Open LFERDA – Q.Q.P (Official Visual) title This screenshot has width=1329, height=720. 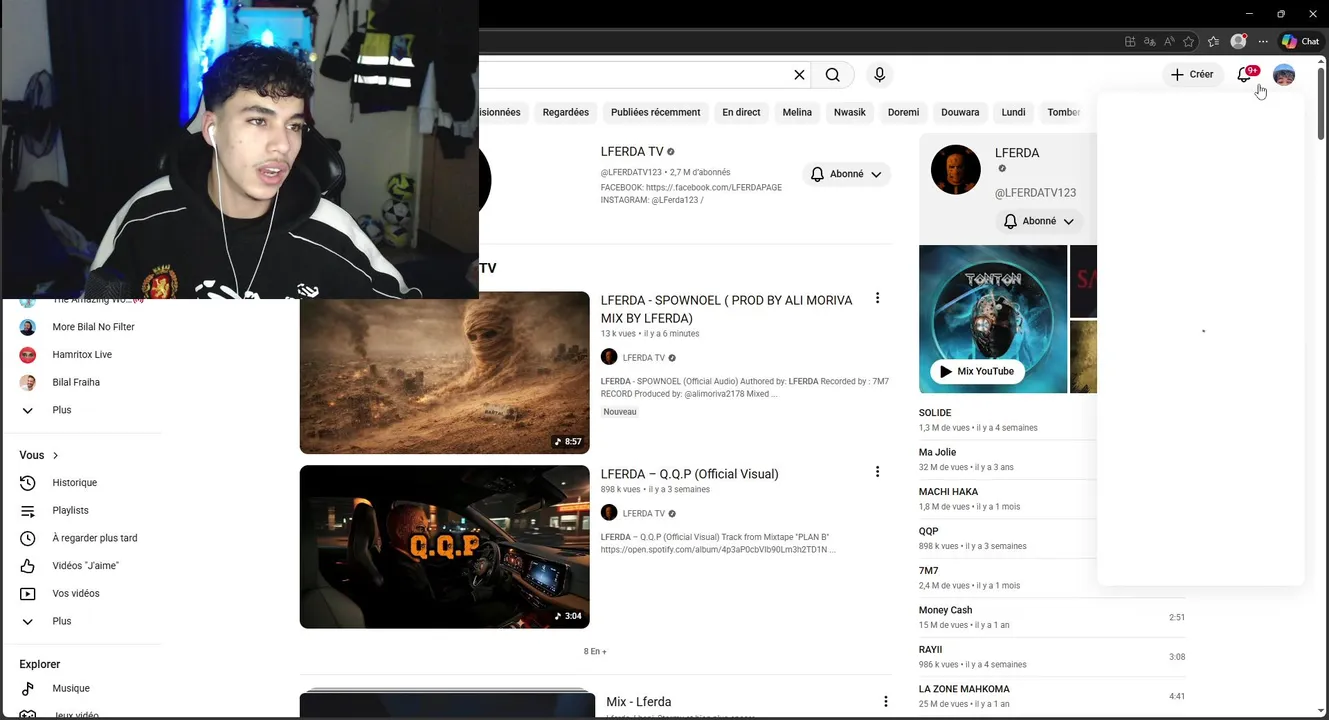coord(690,474)
